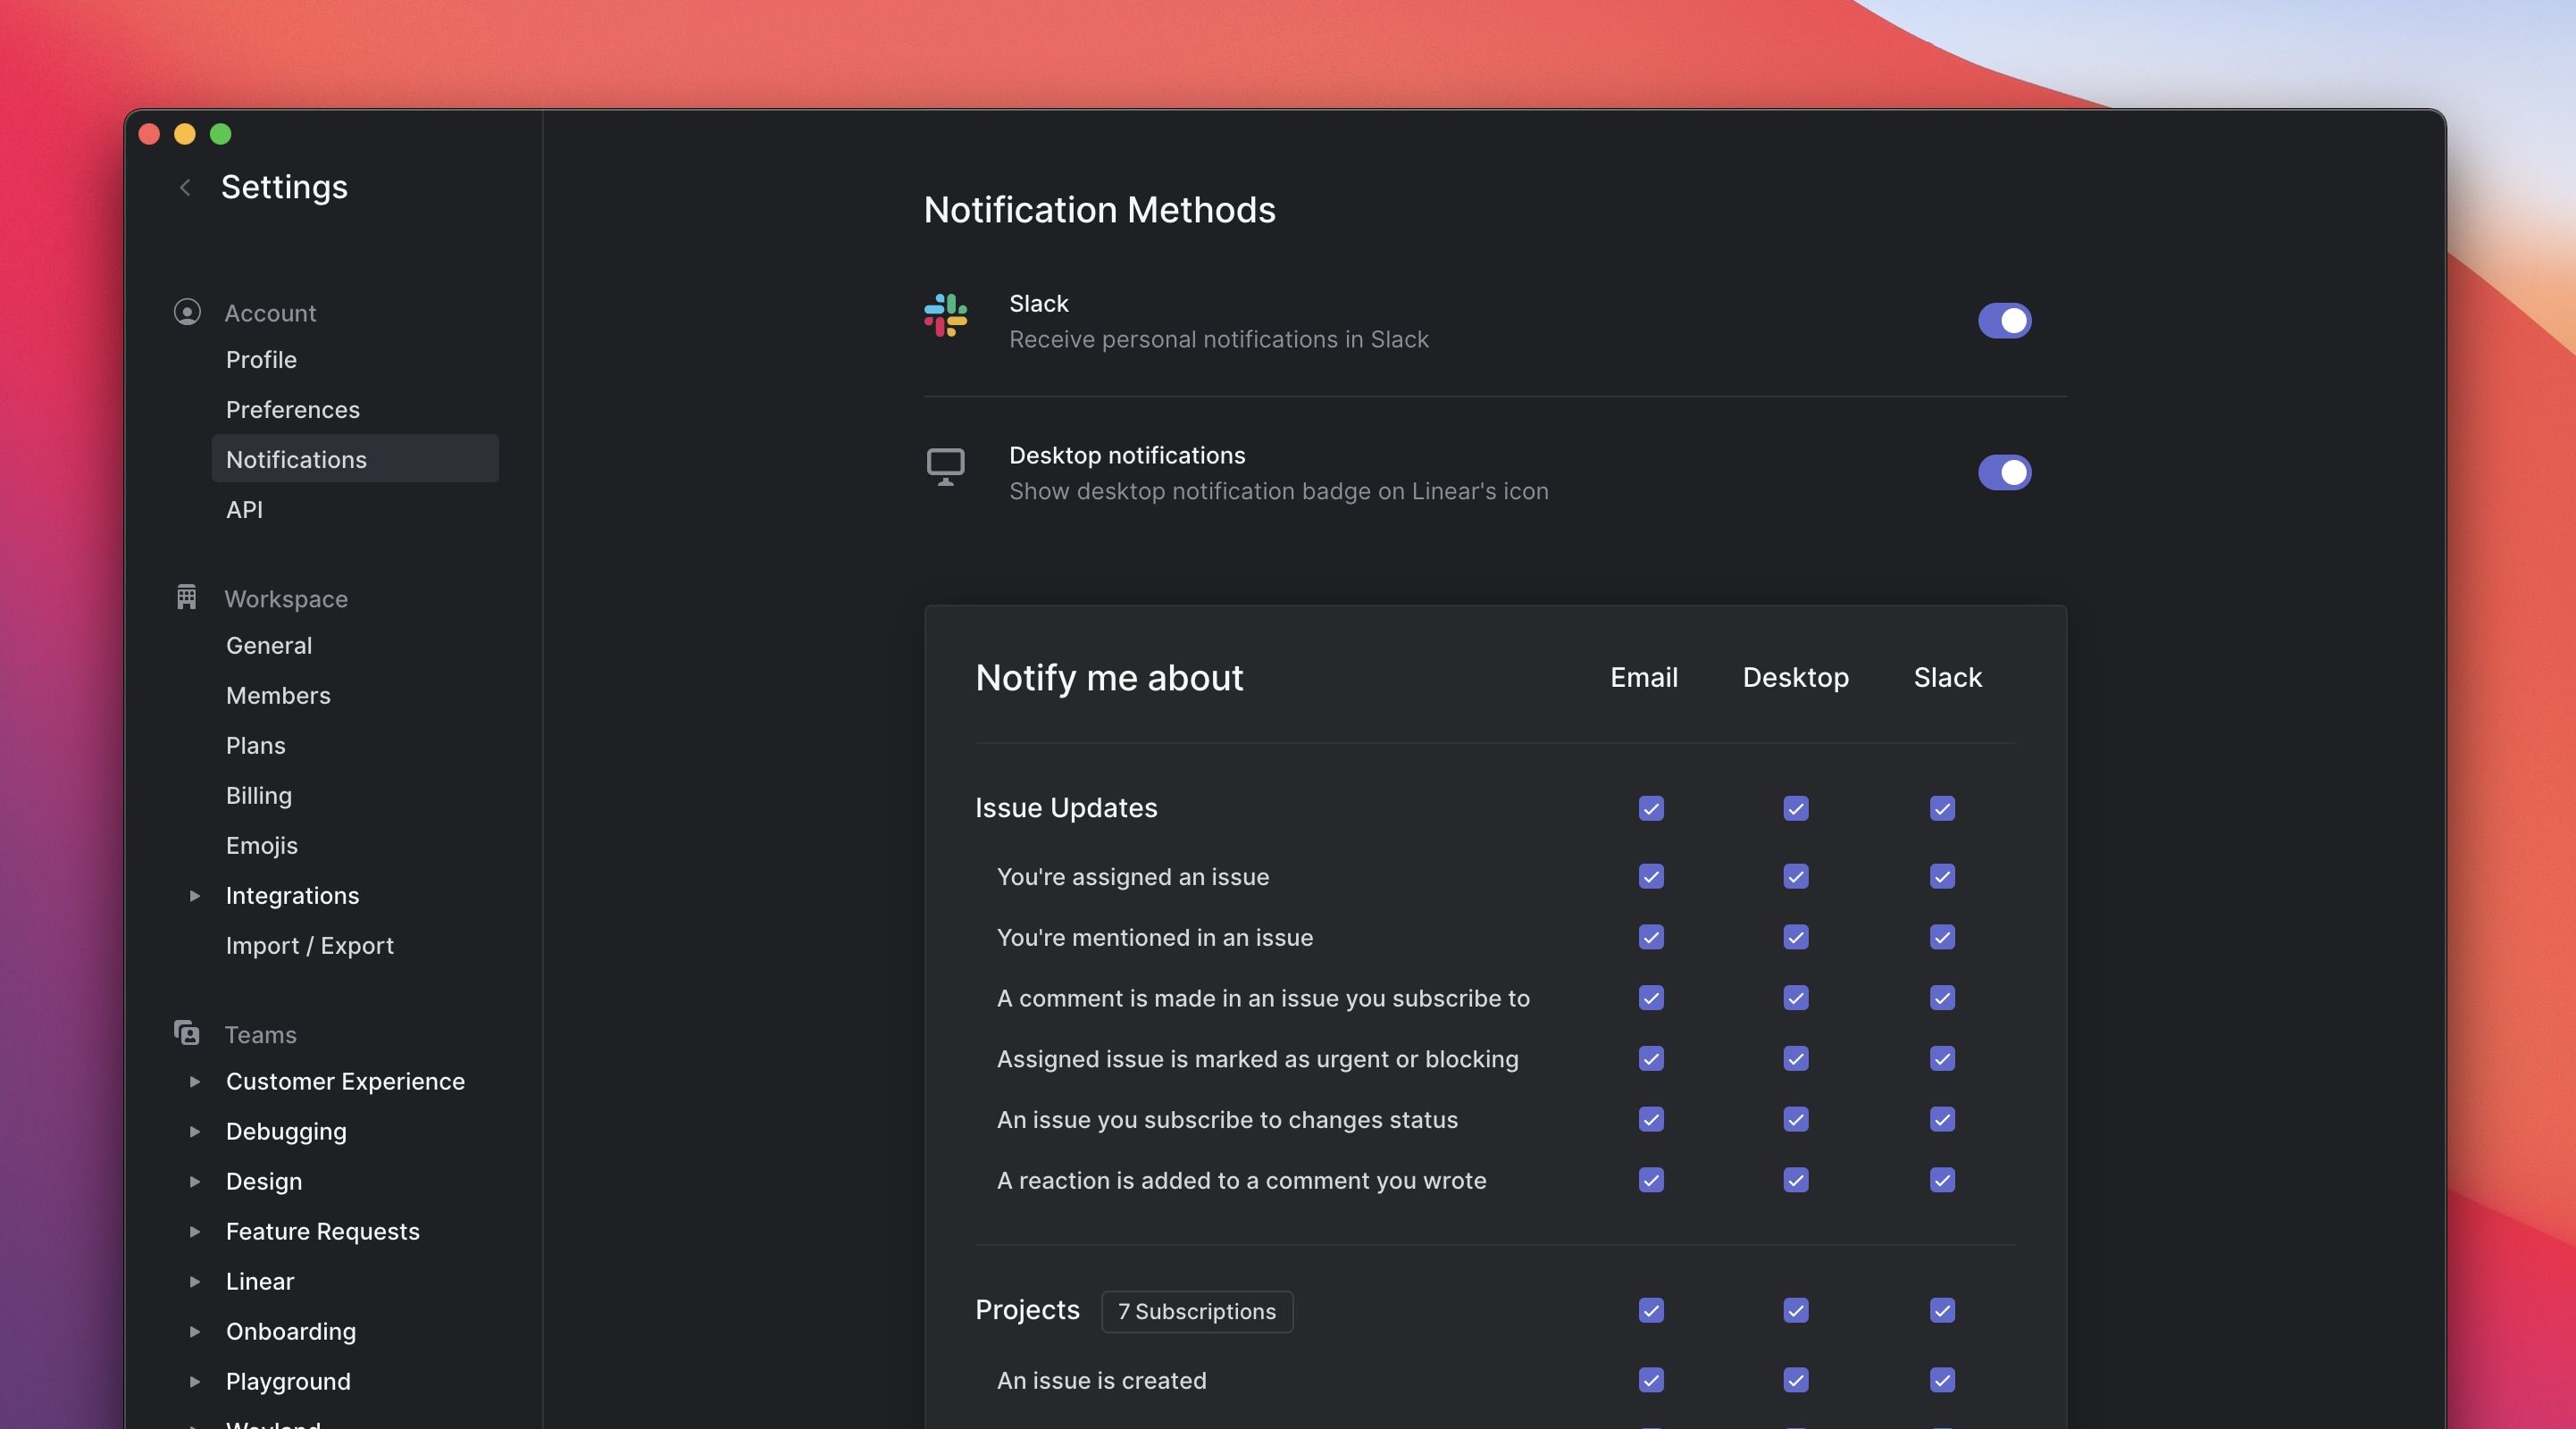Uncheck Slack checkbox for Issue Updates
Viewport: 2576px width, 1429px height.
[1942, 808]
